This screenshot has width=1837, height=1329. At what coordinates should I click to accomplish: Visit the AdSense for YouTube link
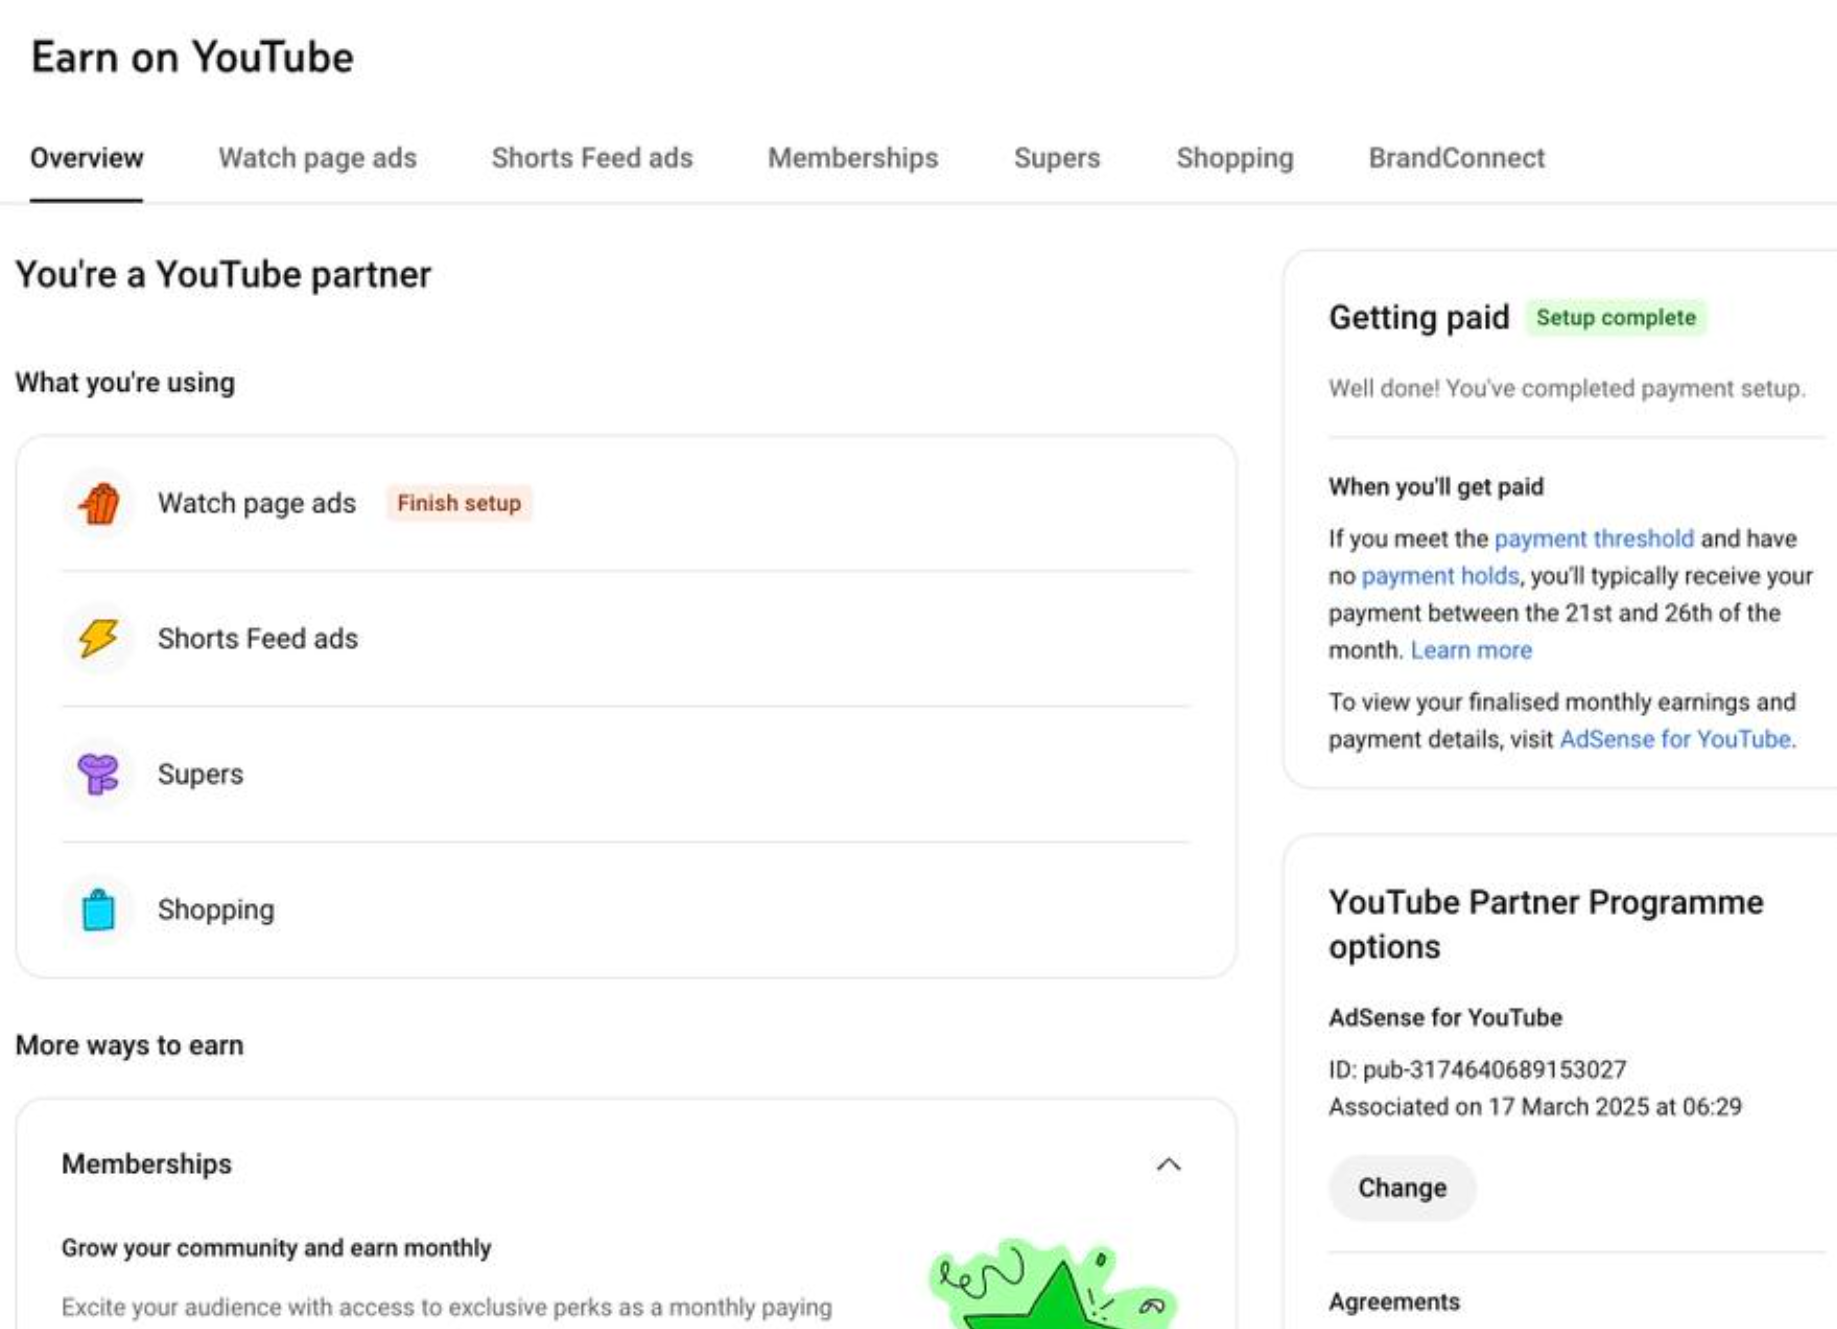[1675, 739]
